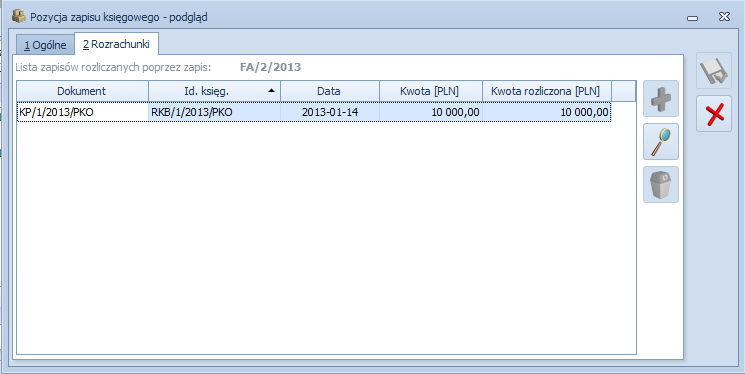The width and height of the screenshot is (745, 374).
Task: Close the Pozycja zapisu księgowego window
Action: 724,17
